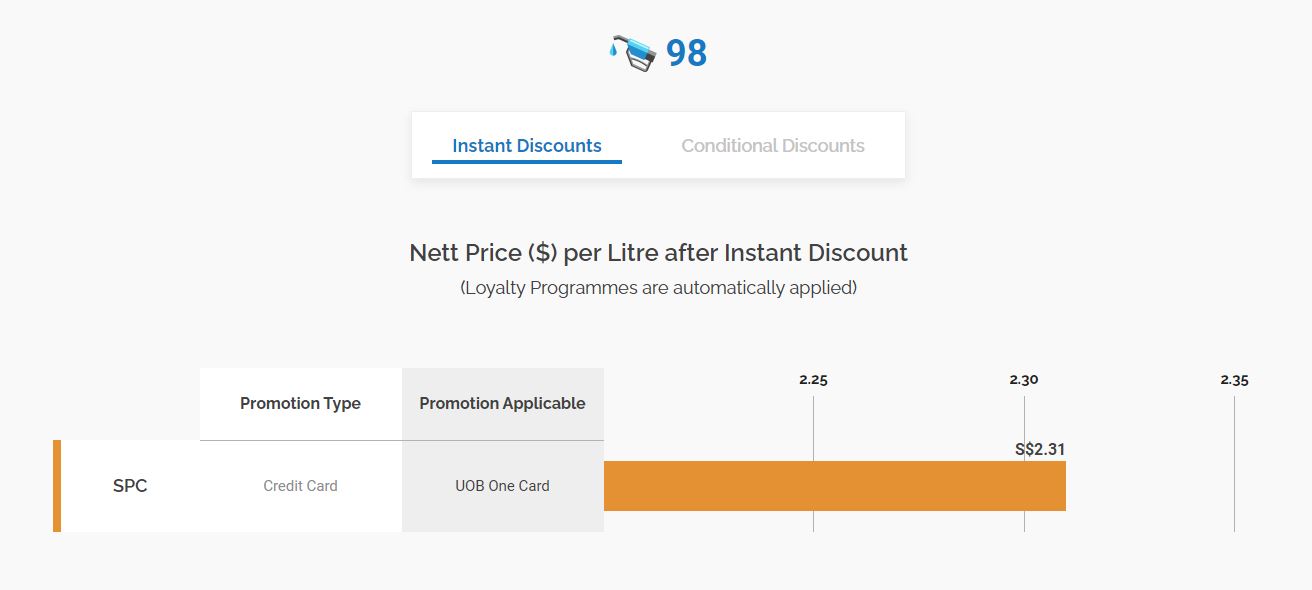Switch to the Instant Discounts tab

coord(527,146)
